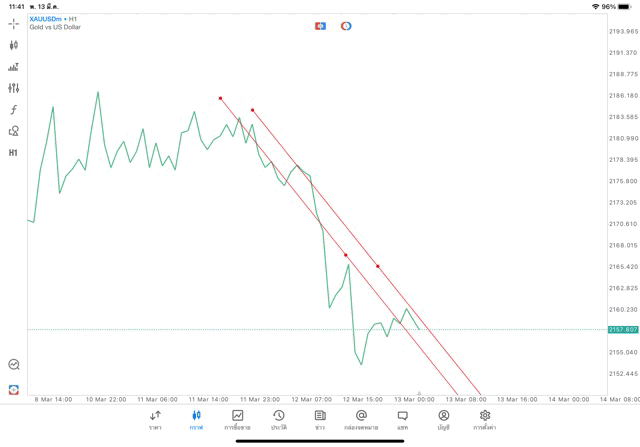The image size is (640, 447).
Task: Open the History tab with clock icon
Action: (x=279, y=420)
